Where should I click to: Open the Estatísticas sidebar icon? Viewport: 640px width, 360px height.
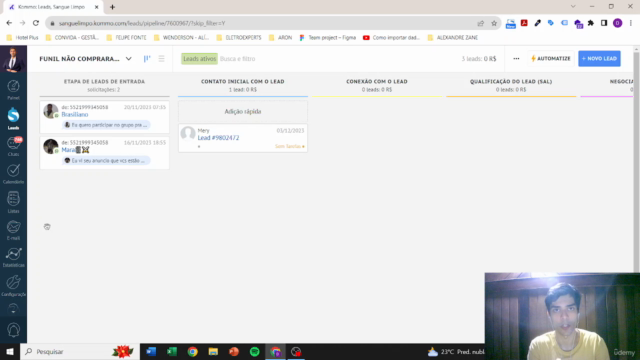point(13,258)
